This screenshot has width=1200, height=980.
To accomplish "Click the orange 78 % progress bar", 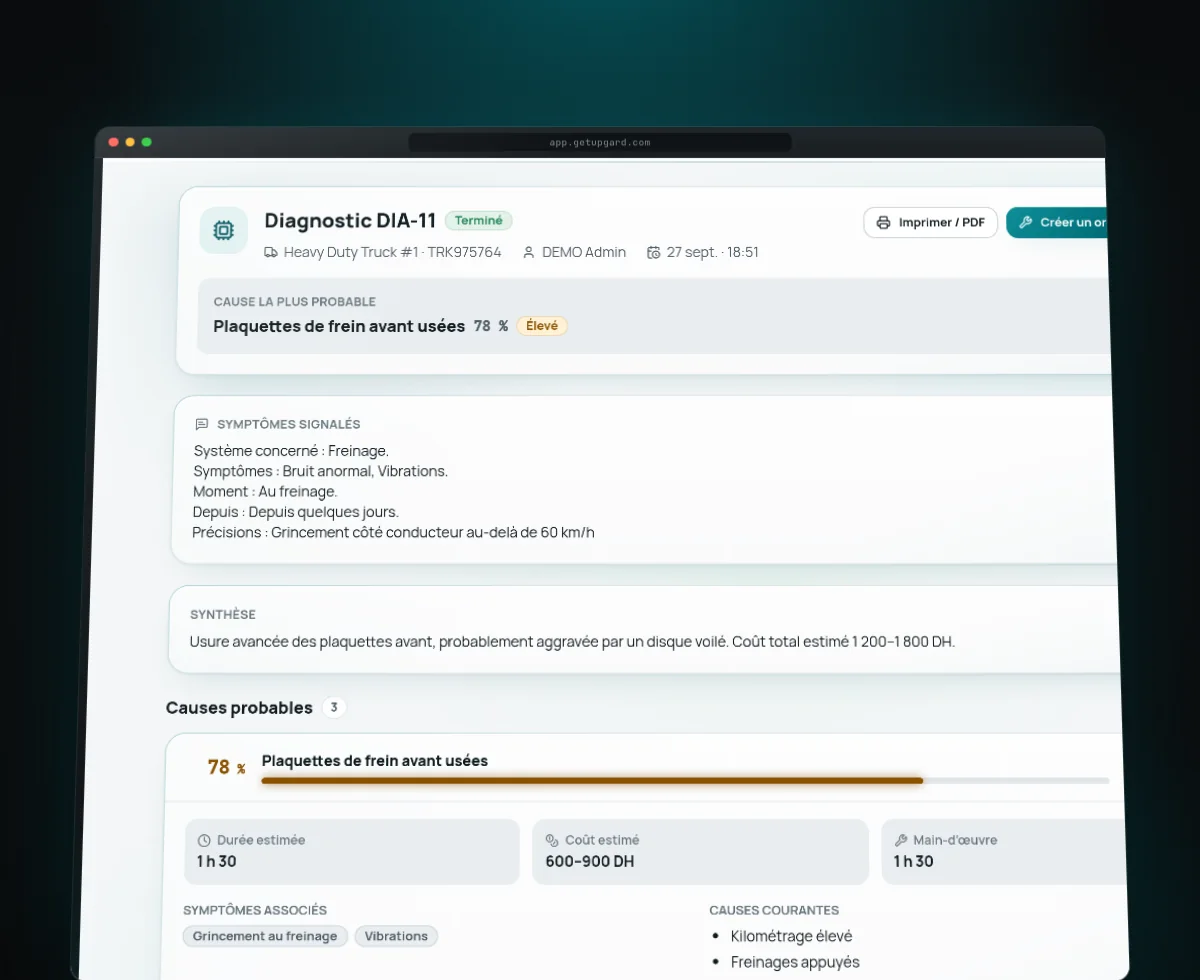I will tap(592, 780).
